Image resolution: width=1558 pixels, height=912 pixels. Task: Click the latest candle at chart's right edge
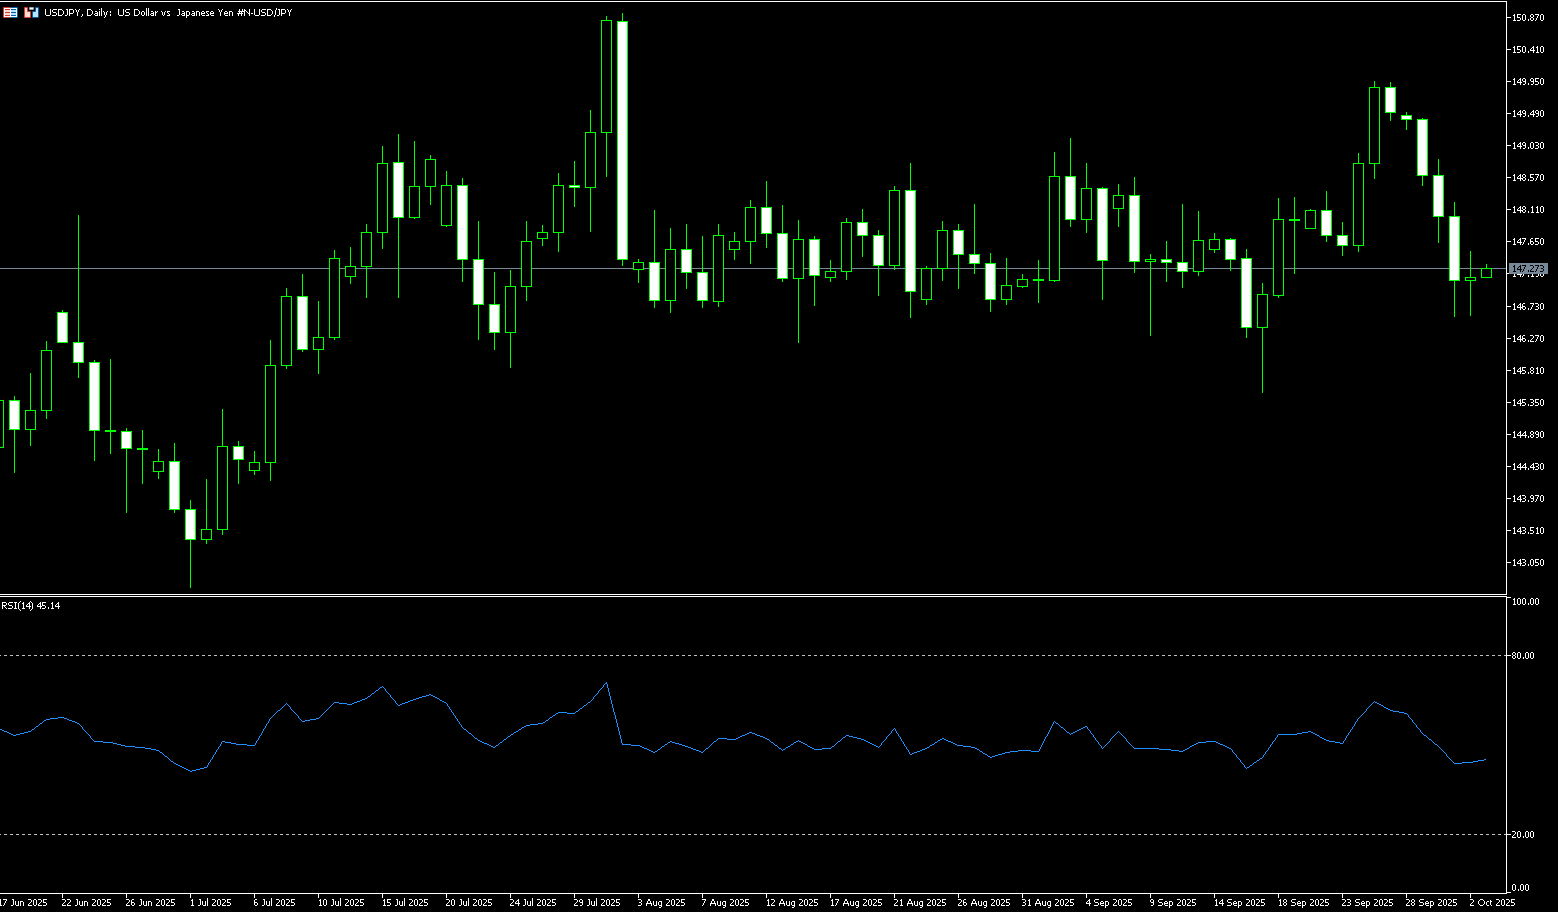point(1486,273)
